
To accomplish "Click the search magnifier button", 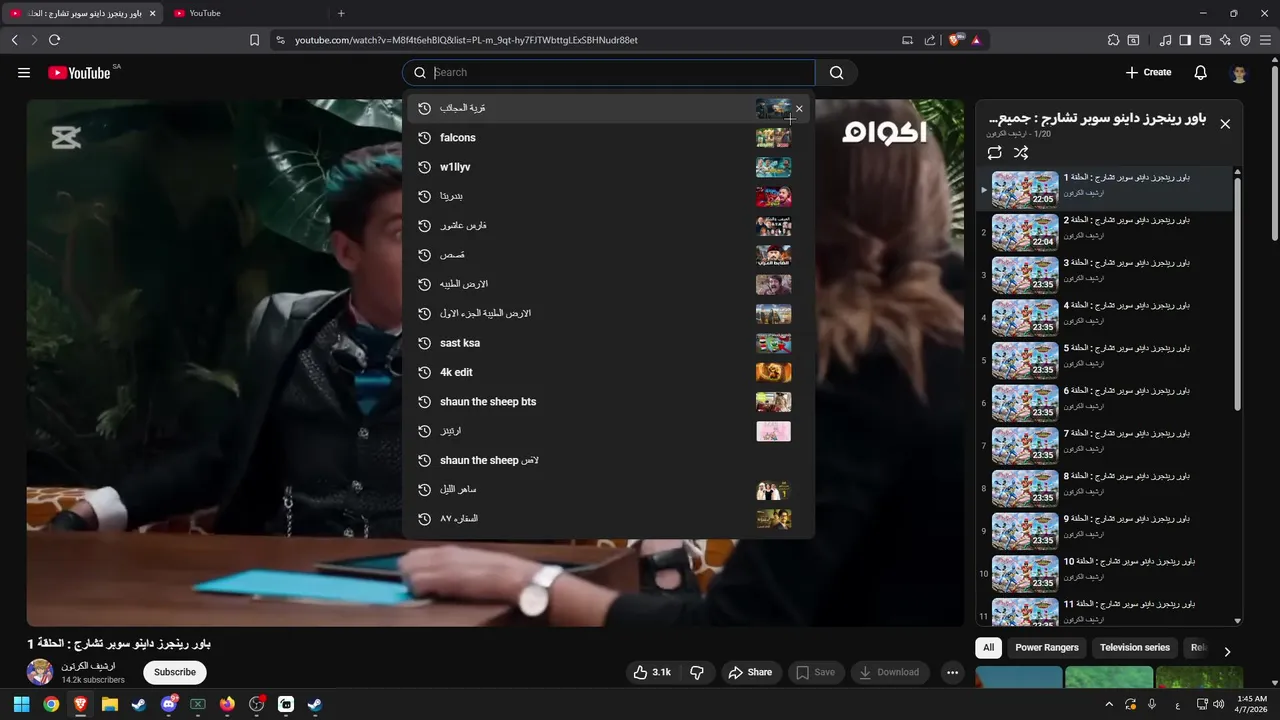I will click(x=837, y=72).
